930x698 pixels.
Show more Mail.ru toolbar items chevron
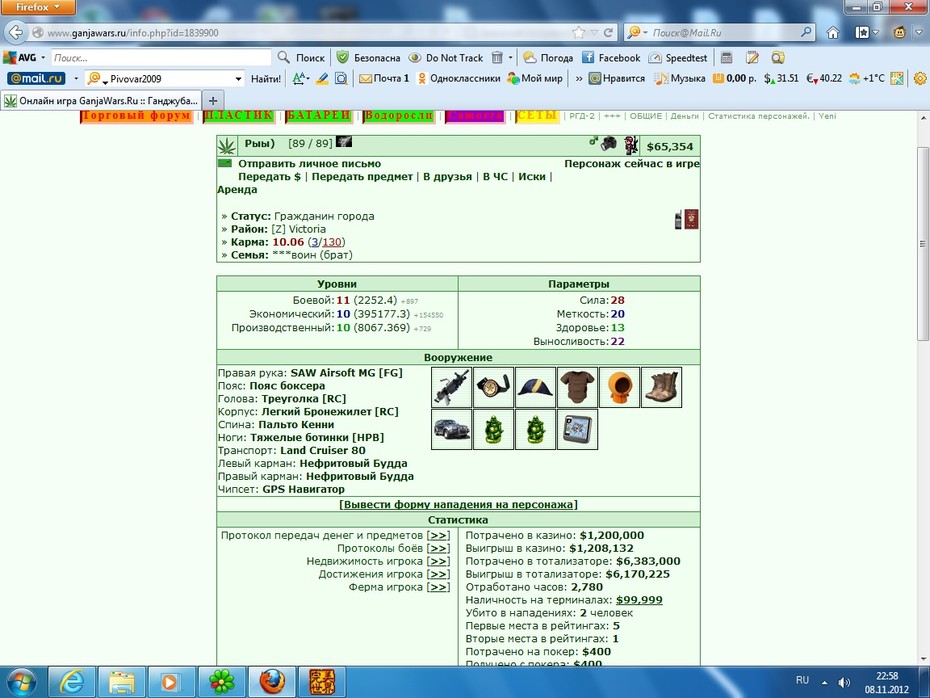579,78
